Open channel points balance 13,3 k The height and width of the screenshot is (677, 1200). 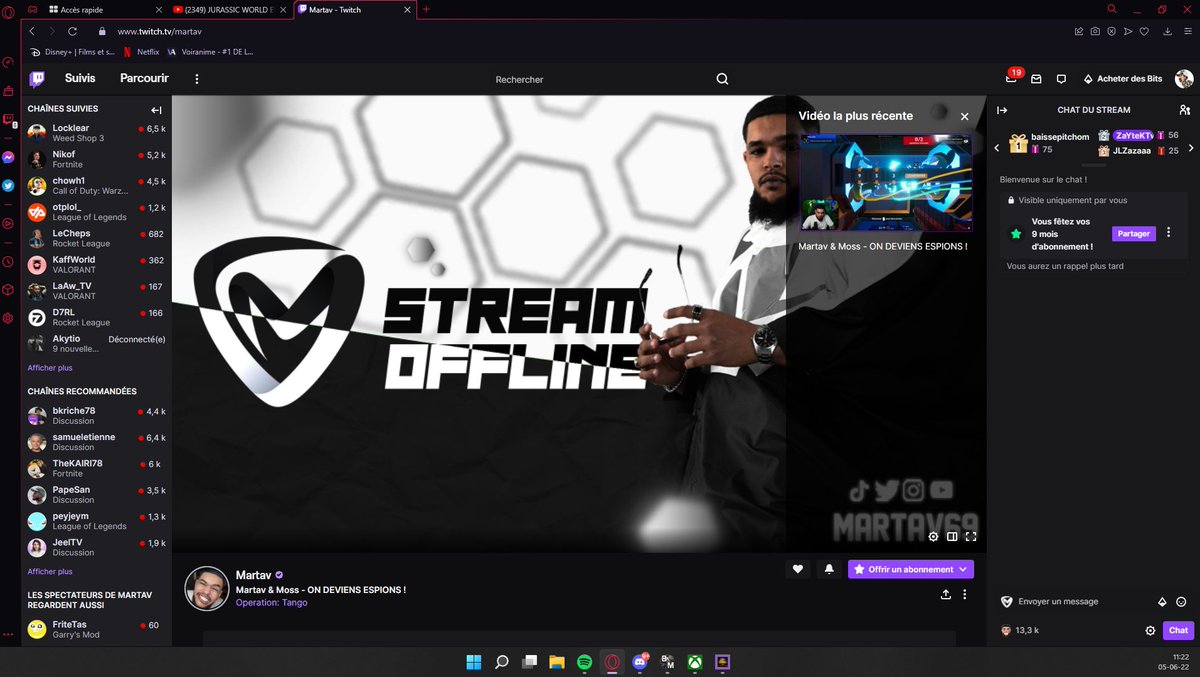[1020, 630]
